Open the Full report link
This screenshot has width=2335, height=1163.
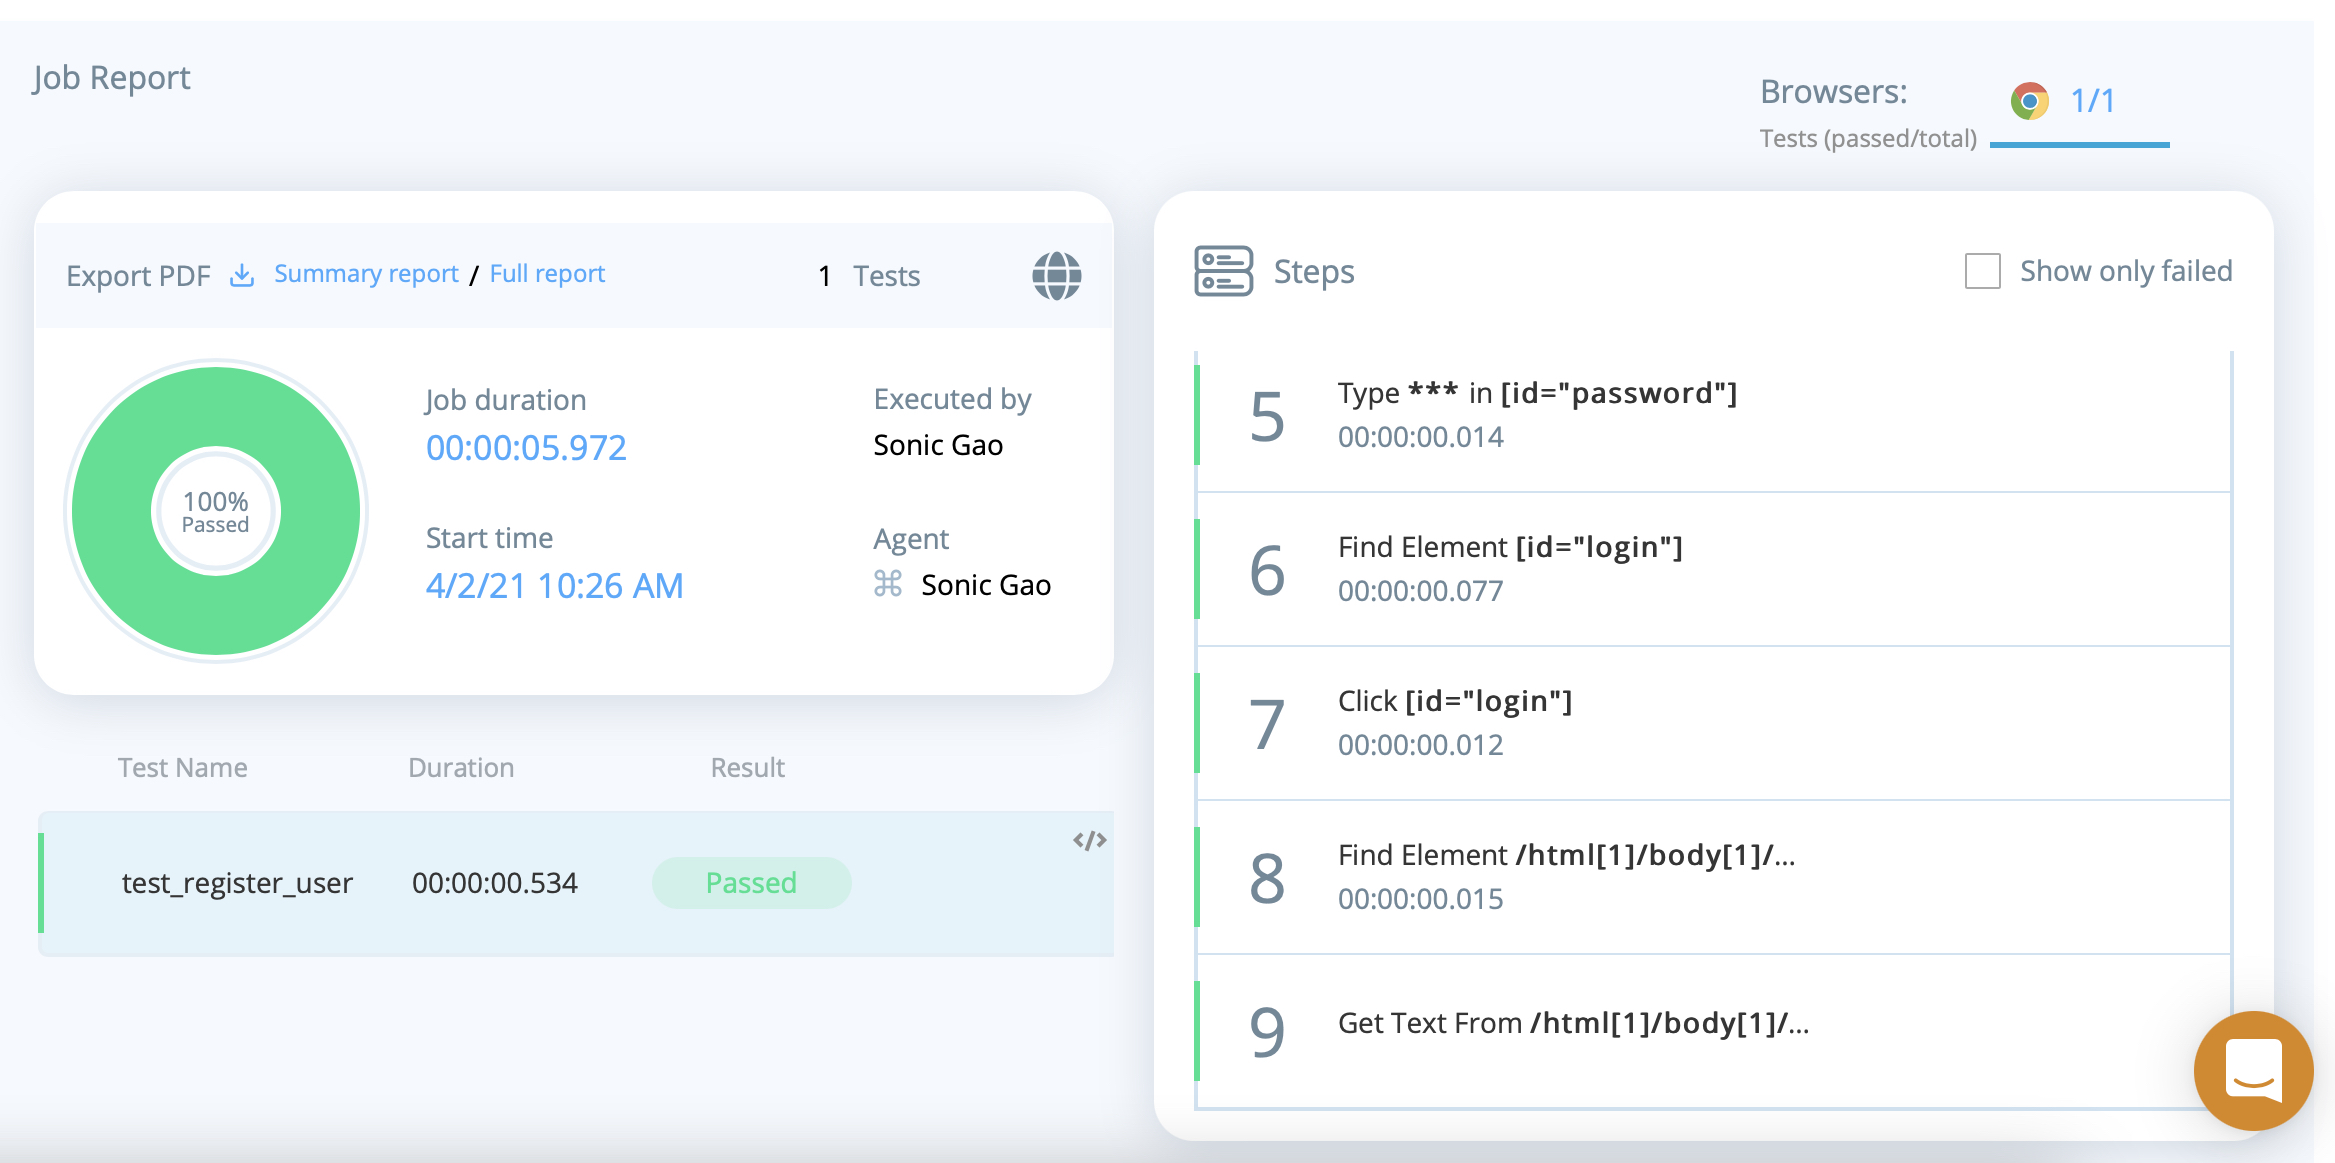(x=547, y=274)
